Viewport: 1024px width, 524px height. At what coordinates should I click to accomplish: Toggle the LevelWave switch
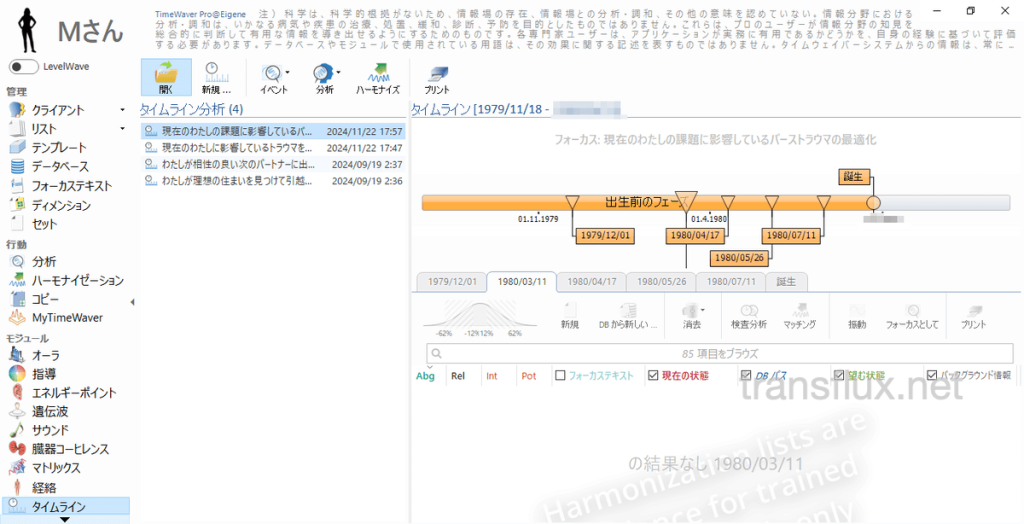24,67
